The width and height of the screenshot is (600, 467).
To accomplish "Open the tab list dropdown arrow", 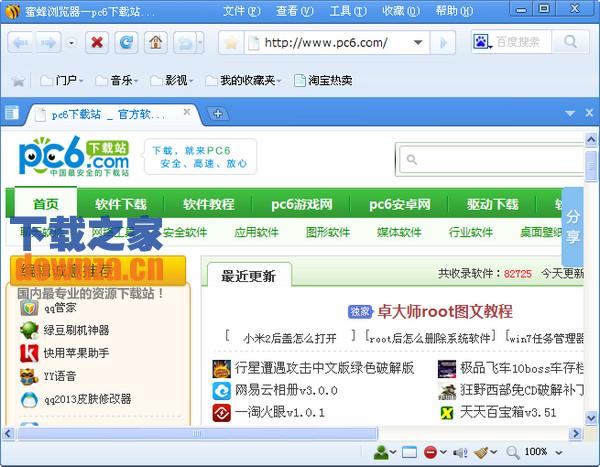I will [x=570, y=113].
